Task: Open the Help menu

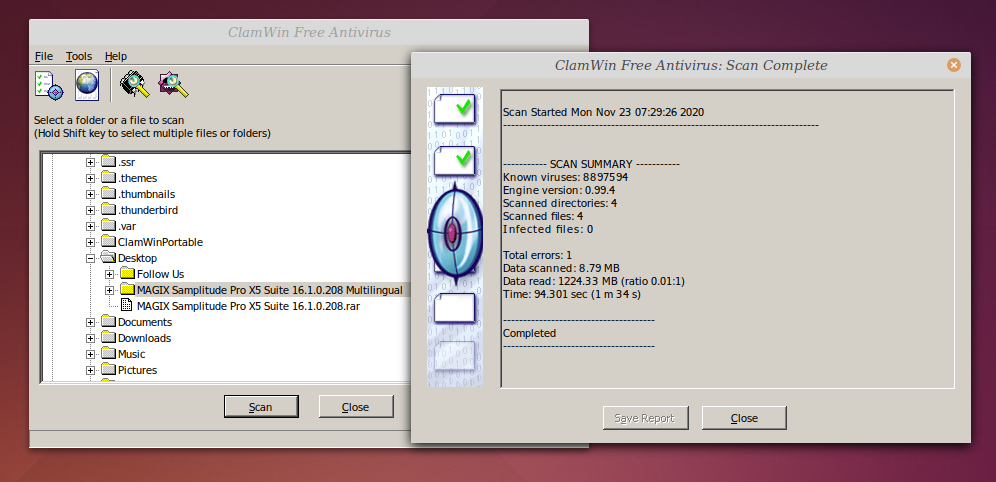Action: click(x=116, y=56)
